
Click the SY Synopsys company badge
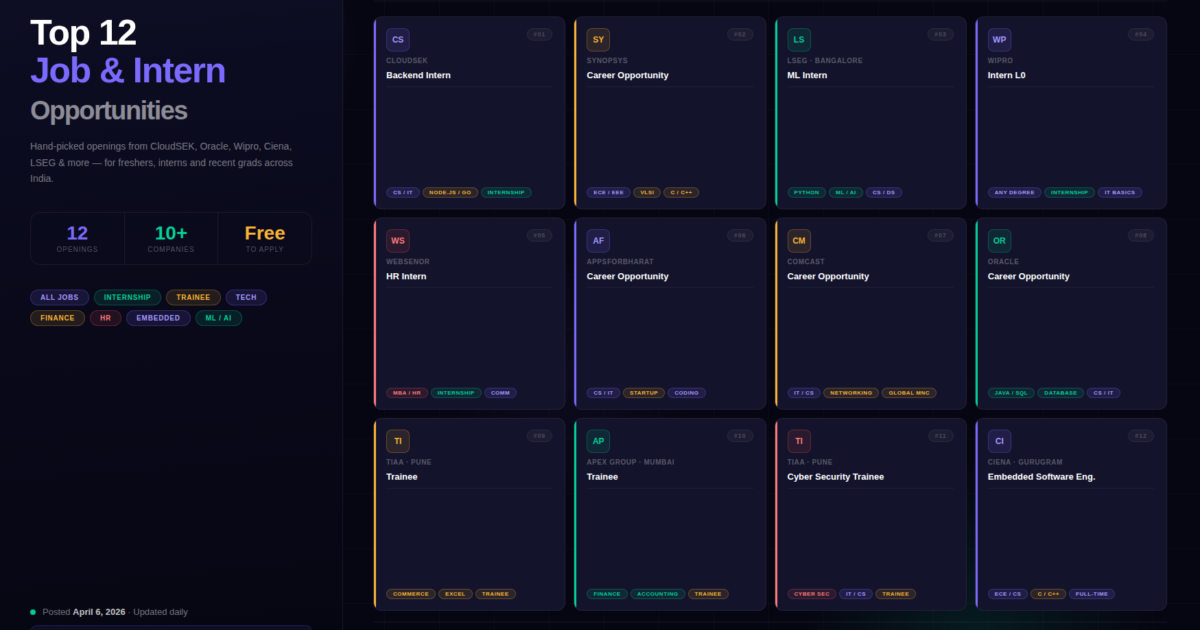(598, 40)
